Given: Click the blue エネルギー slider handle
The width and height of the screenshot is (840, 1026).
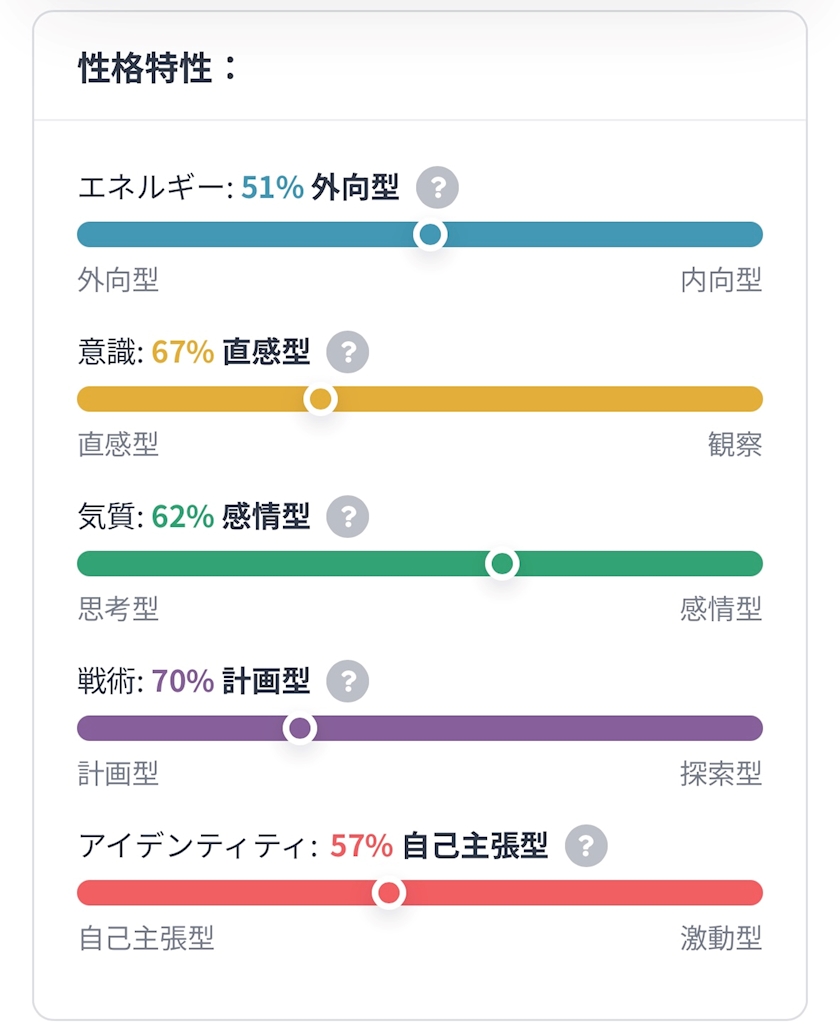Looking at the screenshot, I should tap(430, 235).
